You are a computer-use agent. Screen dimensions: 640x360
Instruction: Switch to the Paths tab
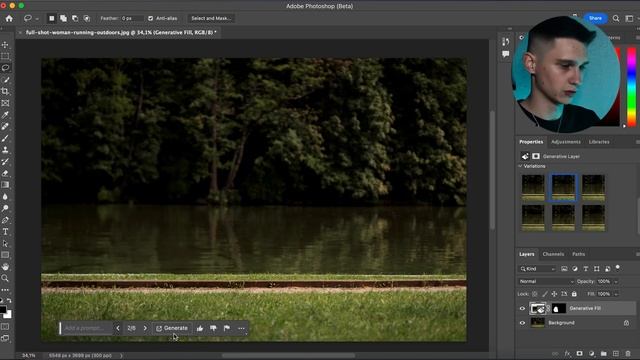[578, 254]
